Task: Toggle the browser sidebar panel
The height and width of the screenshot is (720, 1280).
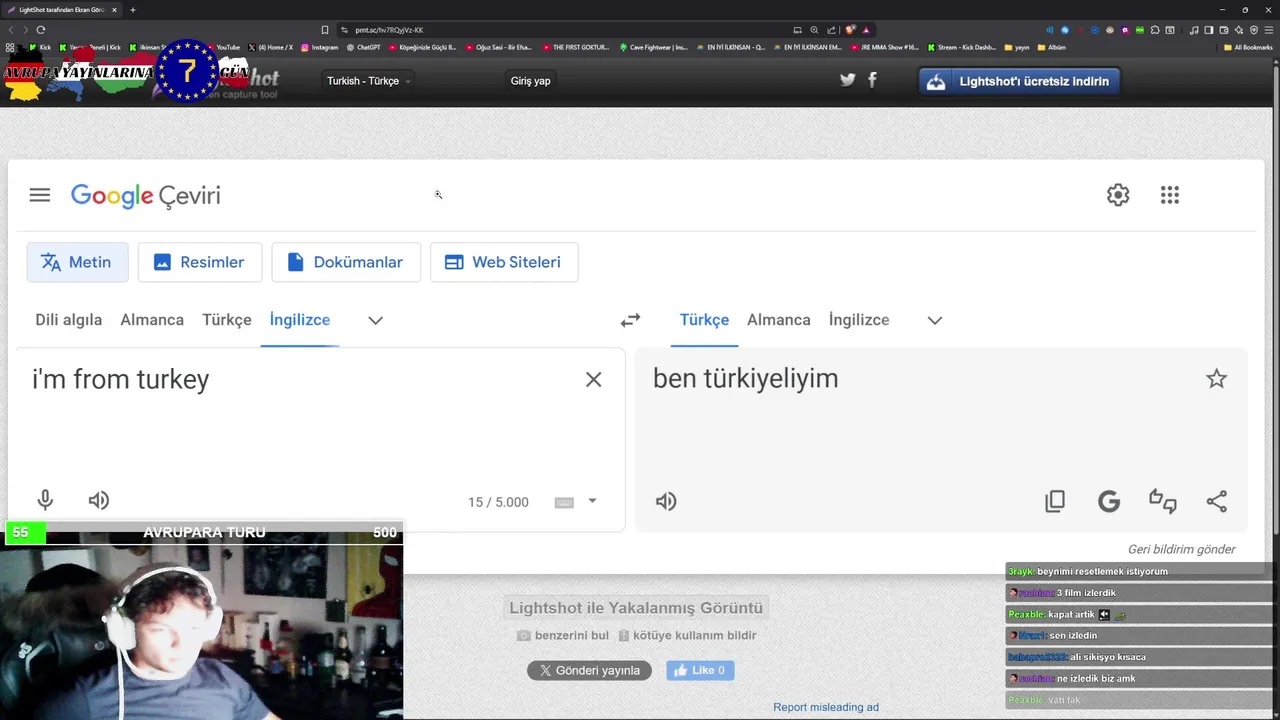Action: (1209, 30)
